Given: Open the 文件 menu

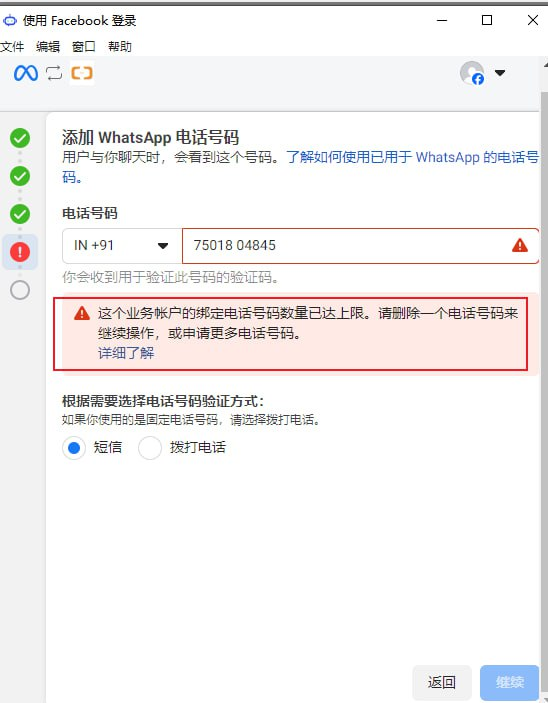Looking at the screenshot, I should [12, 47].
